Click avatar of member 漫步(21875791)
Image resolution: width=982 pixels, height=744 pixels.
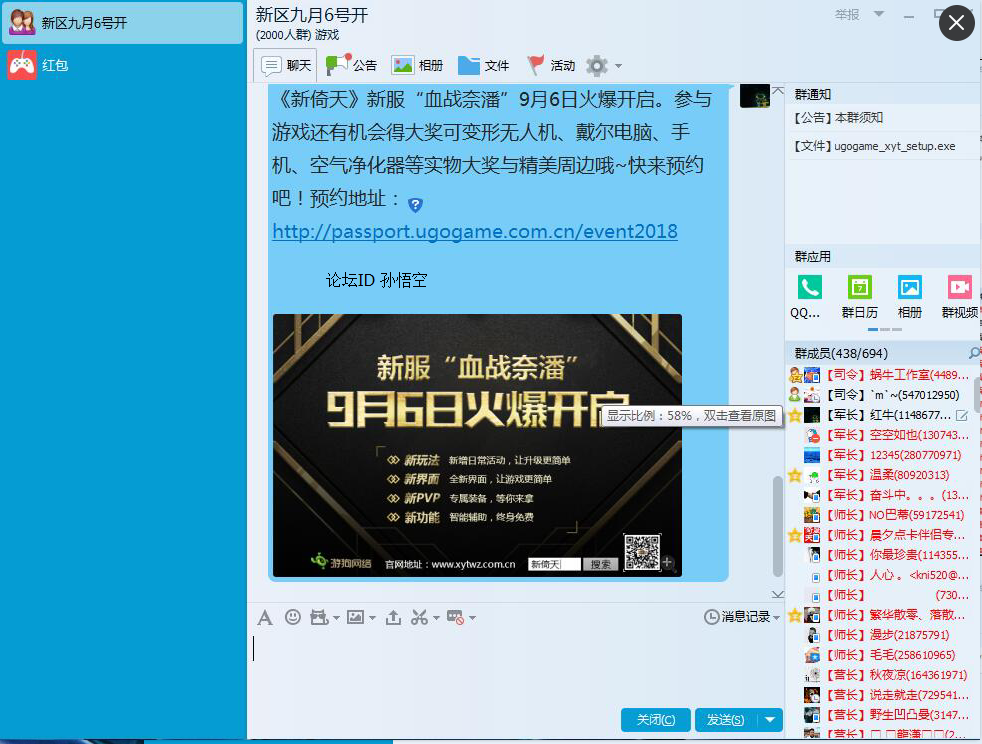click(812, 635)
